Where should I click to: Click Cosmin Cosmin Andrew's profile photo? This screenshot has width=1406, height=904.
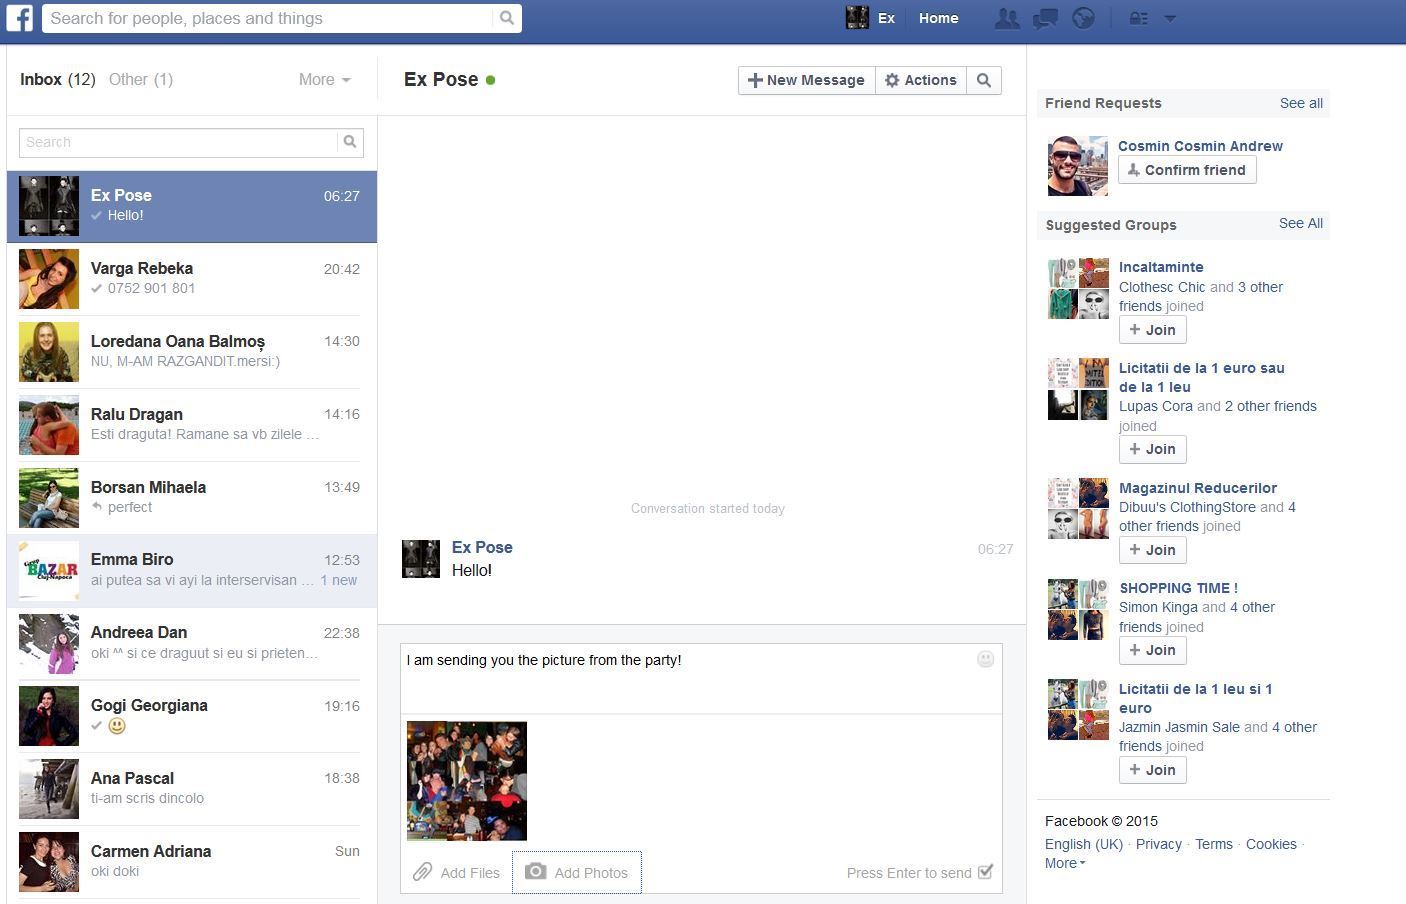tap(1078, 166)
